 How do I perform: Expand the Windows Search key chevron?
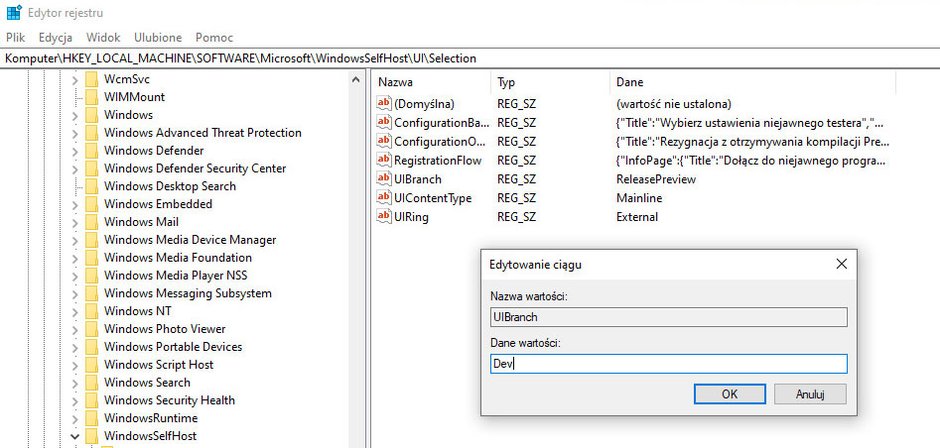(x=75, y=383)
